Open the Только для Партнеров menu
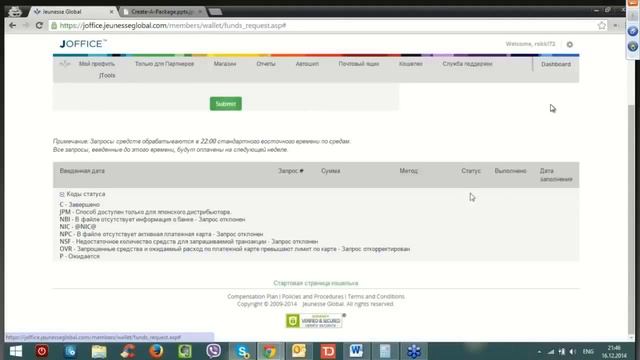This screenshot has width=640, height=360. [x=164, y=64]
